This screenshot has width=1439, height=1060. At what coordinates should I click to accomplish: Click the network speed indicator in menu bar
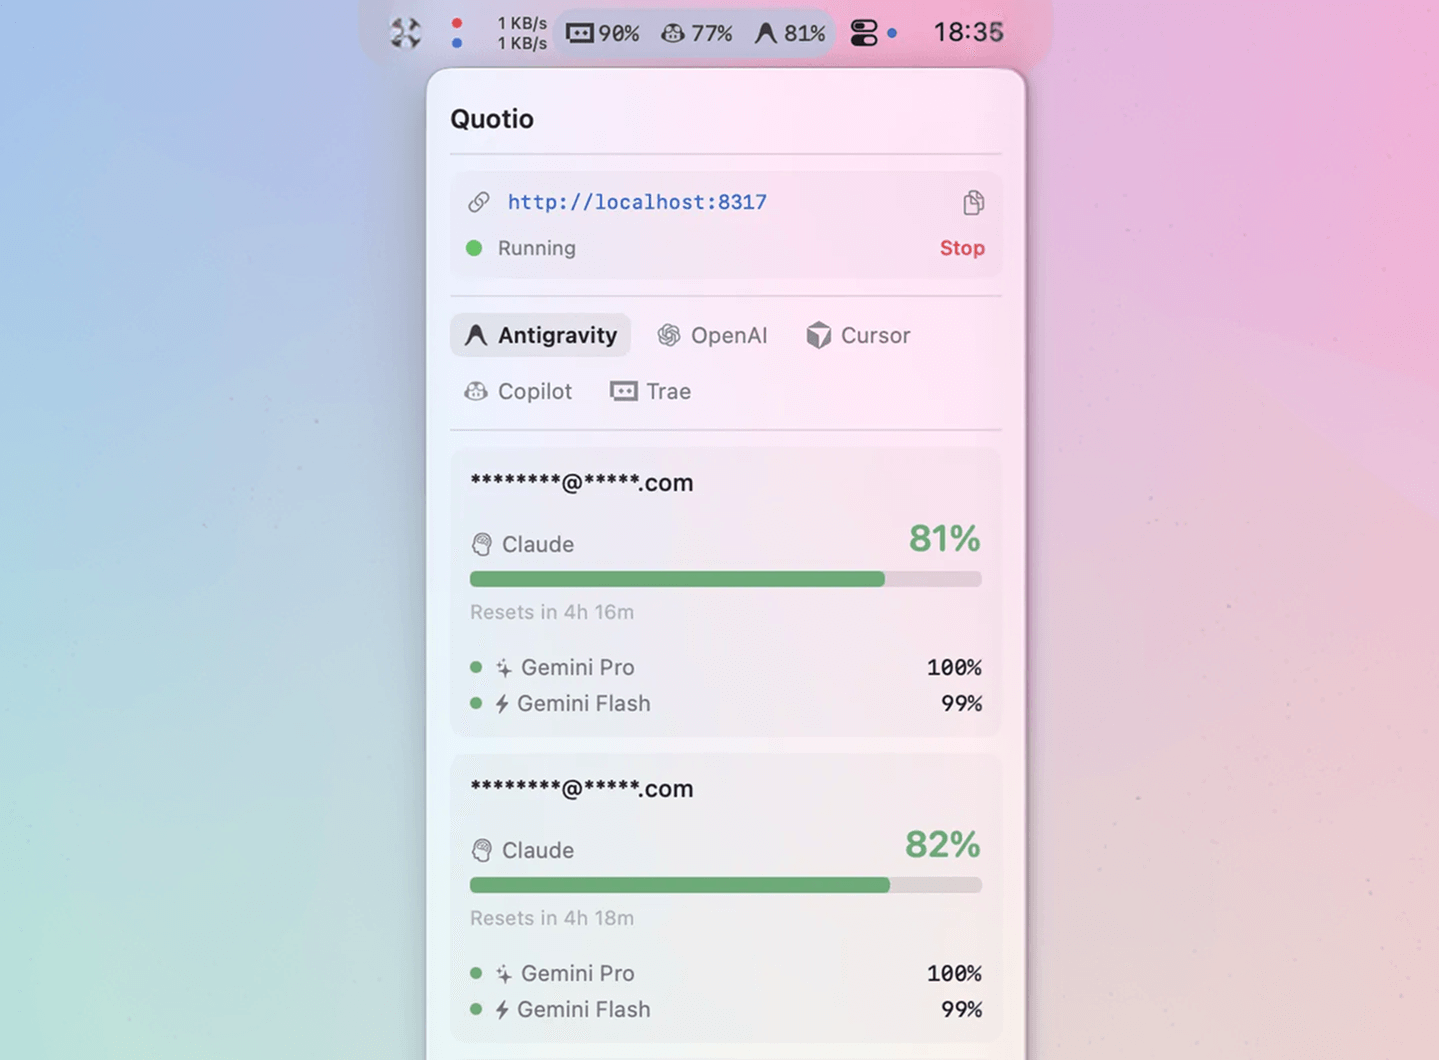click(521, 33)
